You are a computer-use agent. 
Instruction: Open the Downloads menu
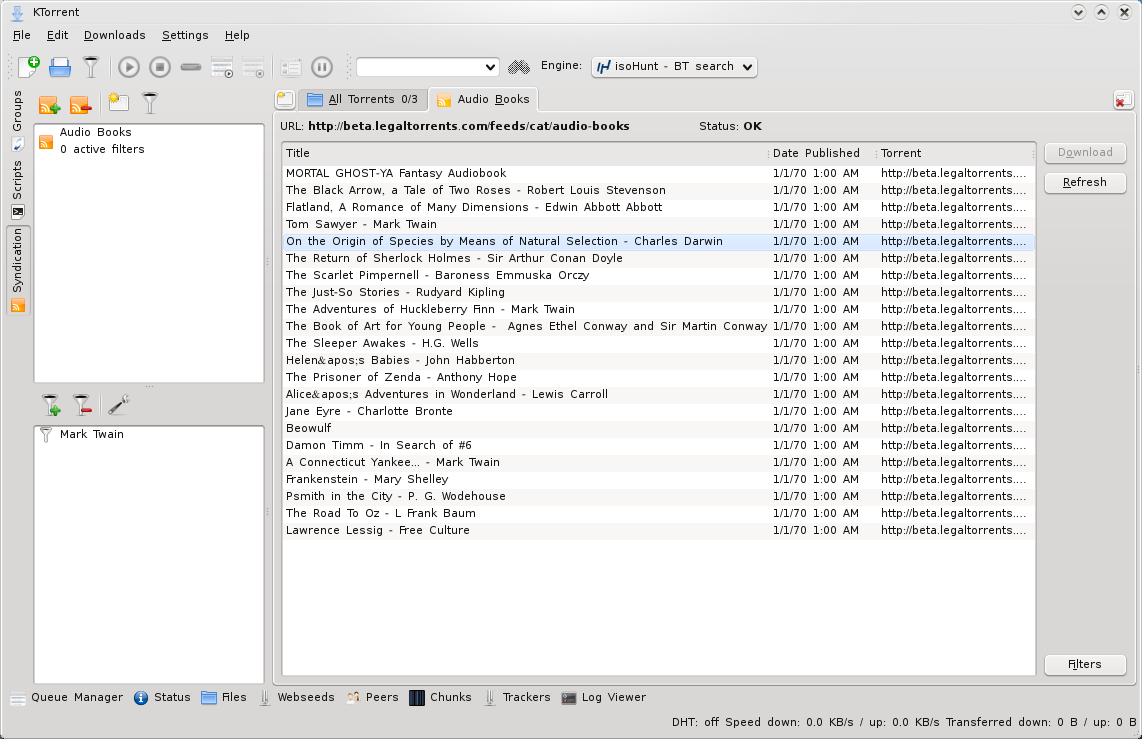[x=114, y=35]
